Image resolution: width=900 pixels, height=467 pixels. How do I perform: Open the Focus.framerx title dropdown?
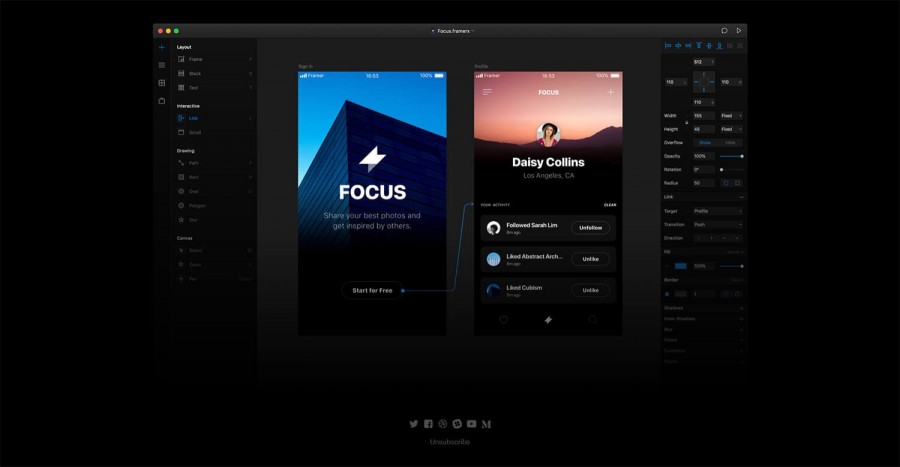coord(453,31)
